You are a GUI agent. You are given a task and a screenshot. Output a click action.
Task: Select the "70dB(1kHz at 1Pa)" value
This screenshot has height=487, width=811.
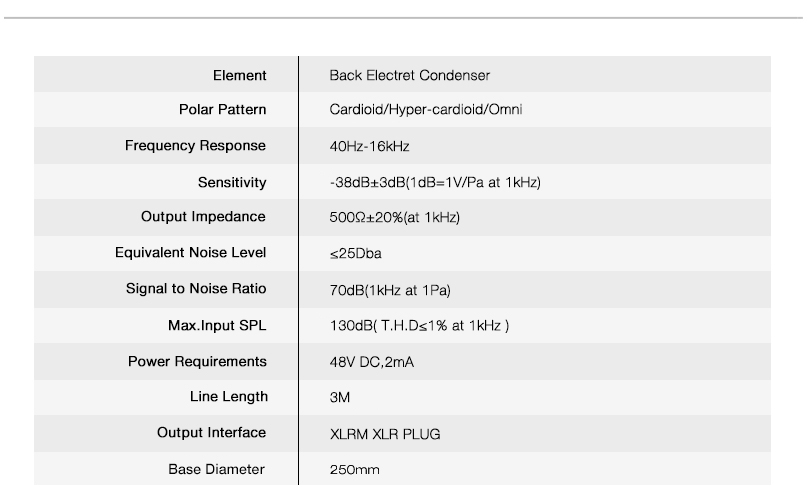(x=391, y=290)
